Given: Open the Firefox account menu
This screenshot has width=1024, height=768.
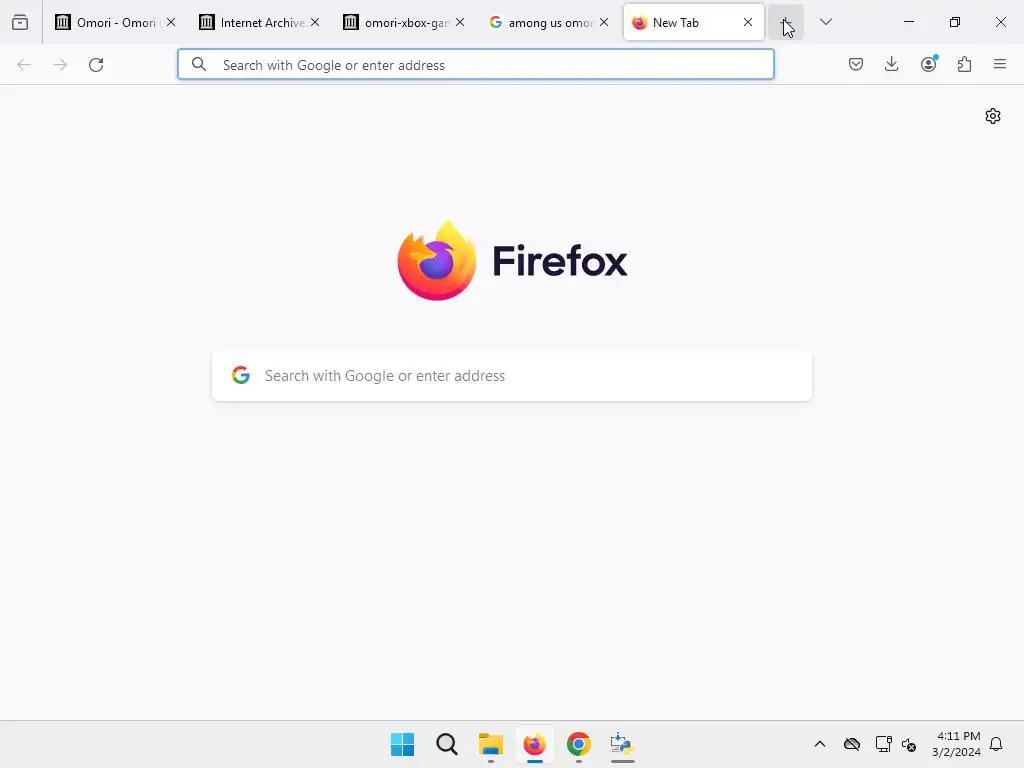Looking at the screenshot, I should click(929, 64).
